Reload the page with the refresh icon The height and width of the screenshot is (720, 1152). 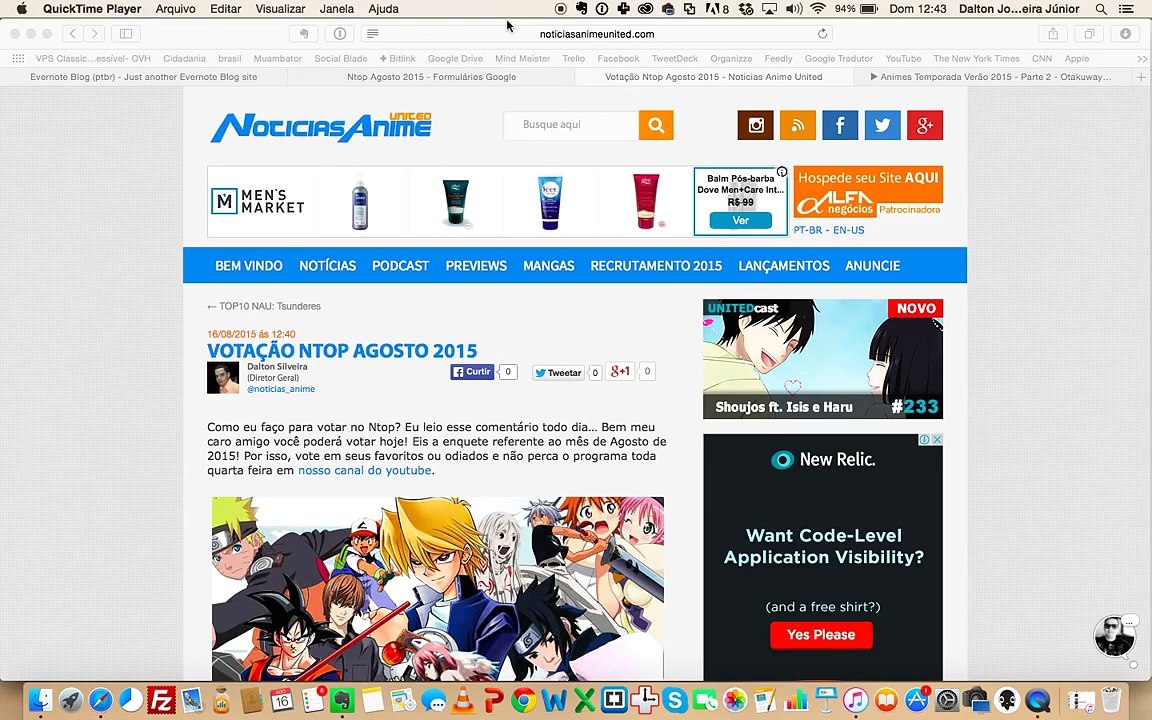822,34
